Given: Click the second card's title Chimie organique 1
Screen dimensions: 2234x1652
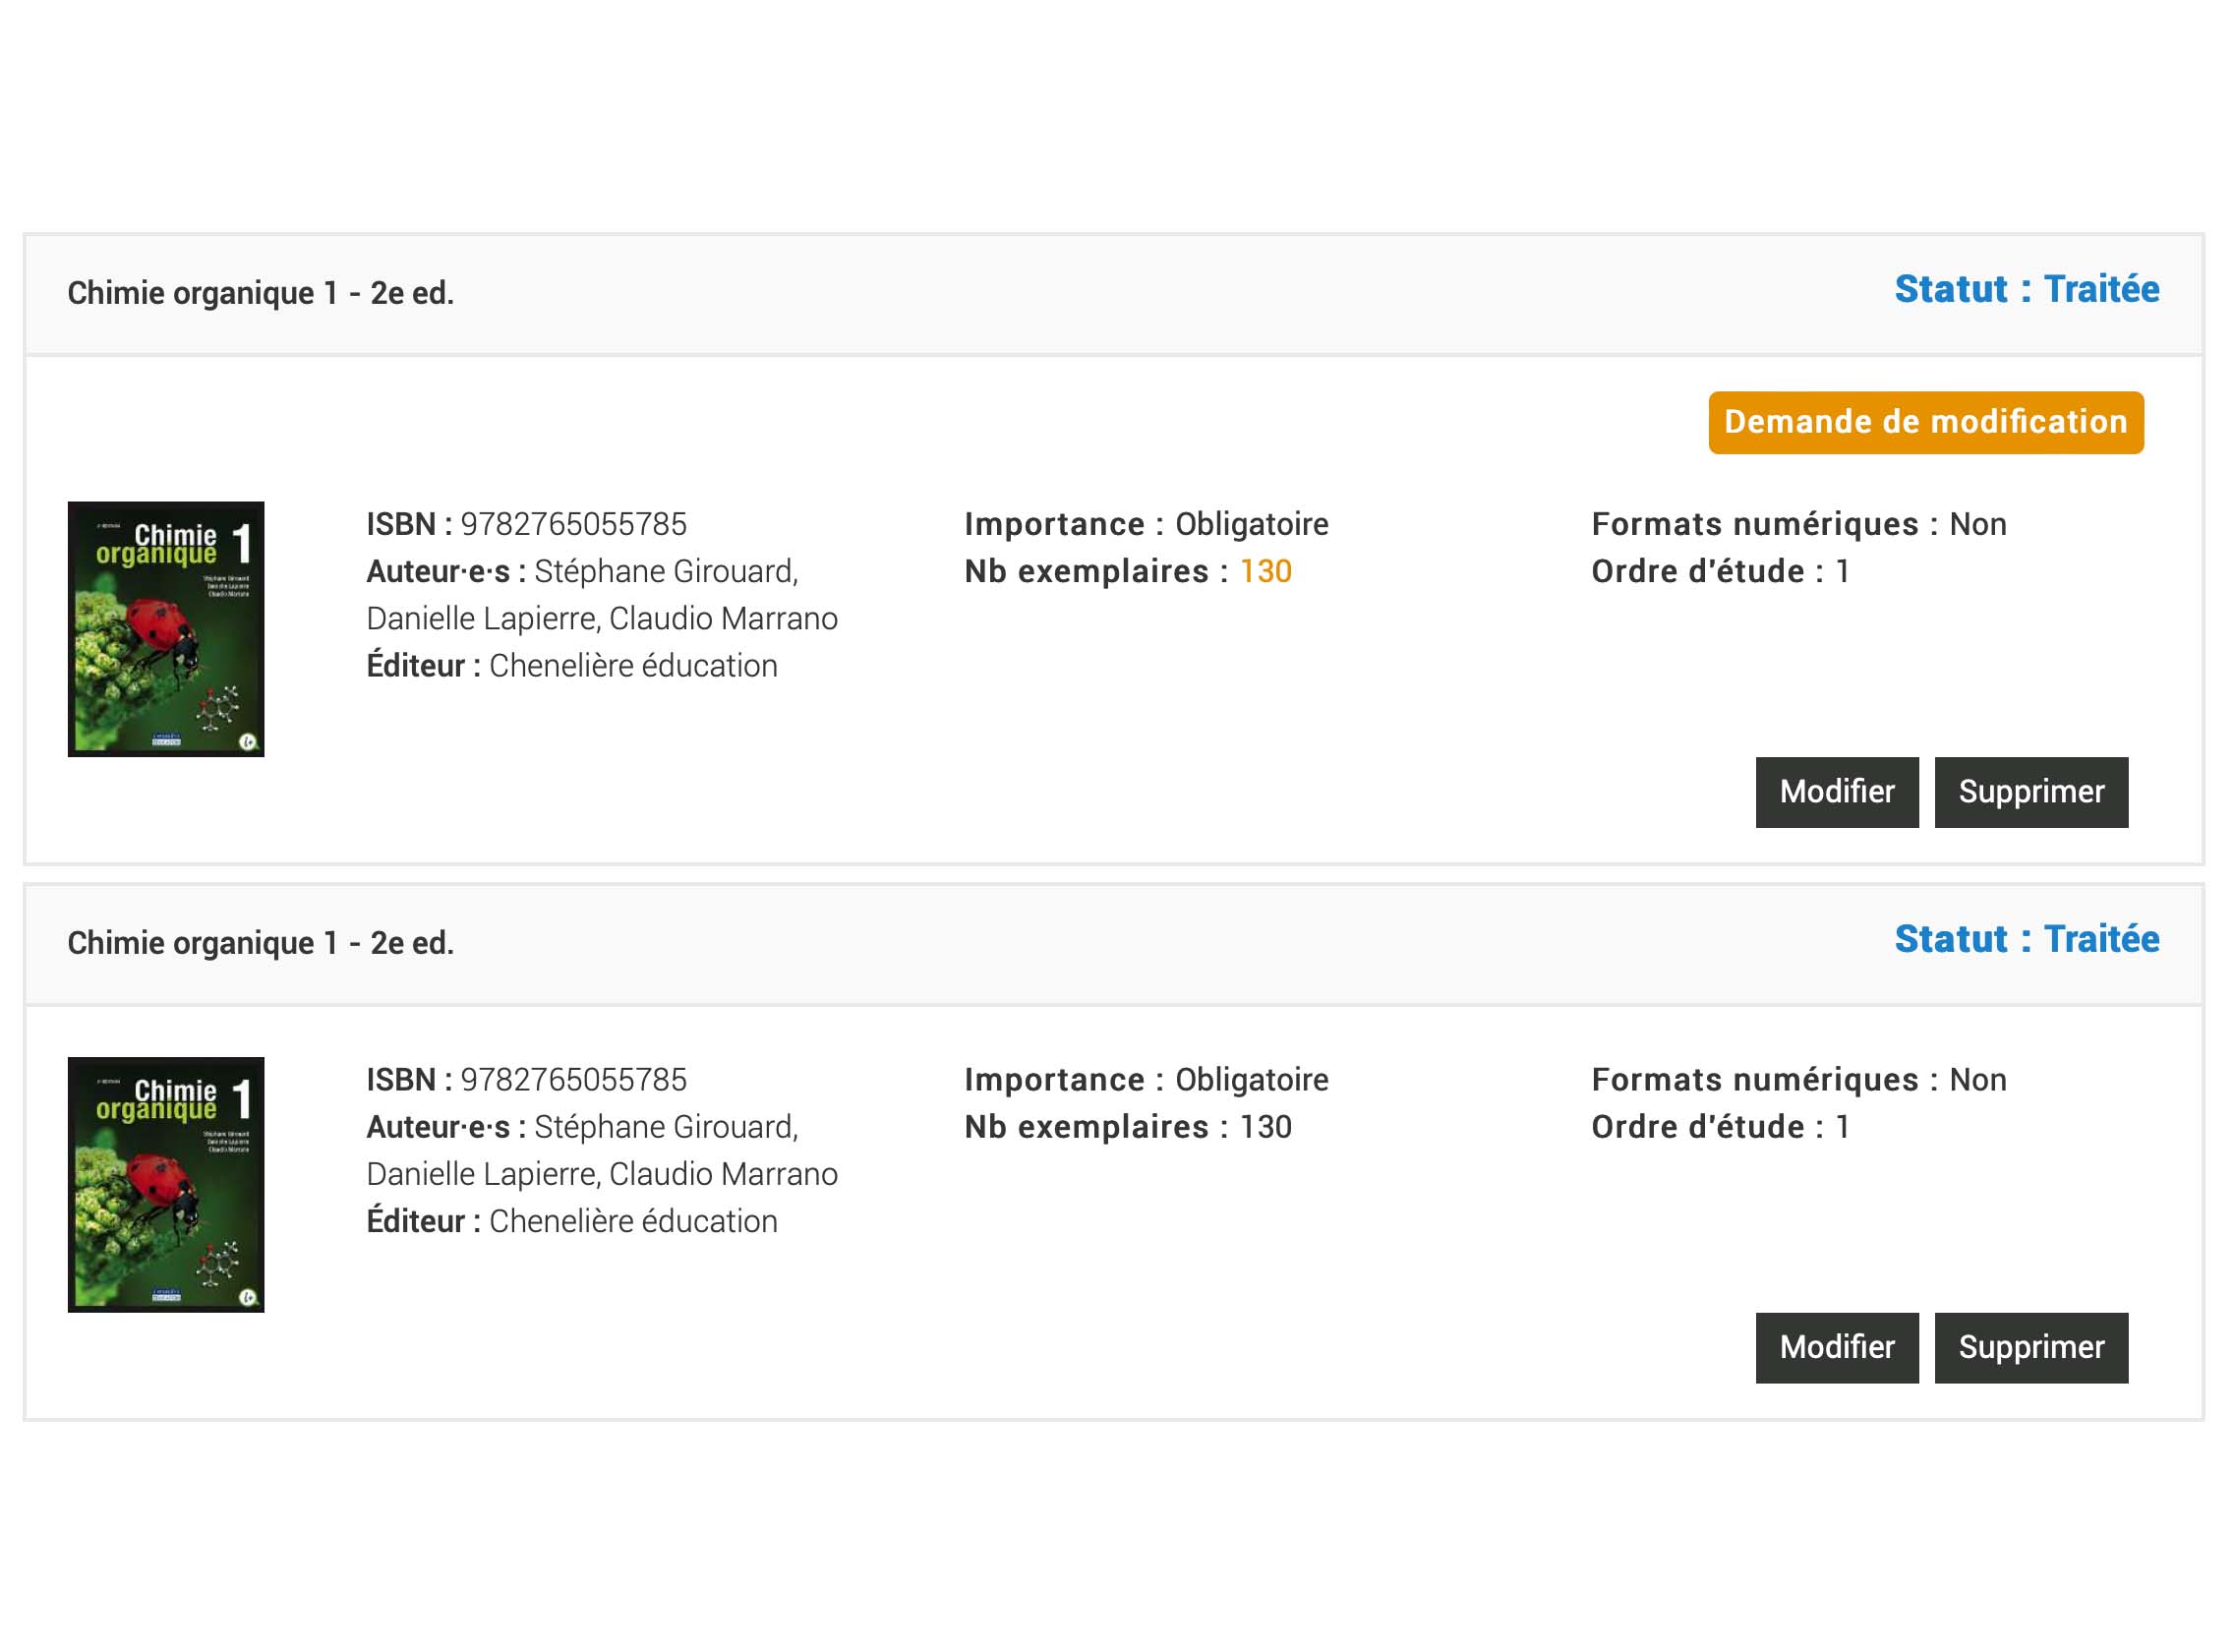Looking at the screenshot, I should (260, 942).
